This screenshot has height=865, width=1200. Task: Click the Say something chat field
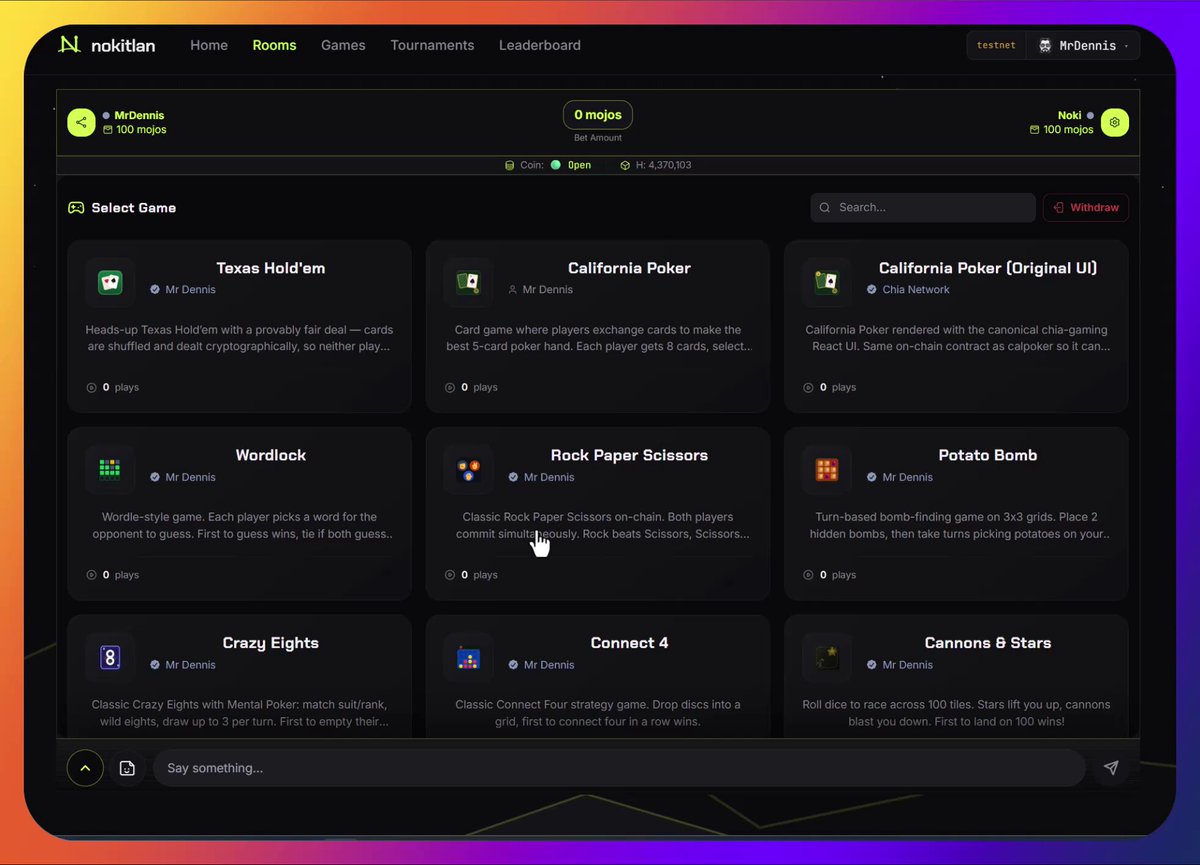(619, 768)
